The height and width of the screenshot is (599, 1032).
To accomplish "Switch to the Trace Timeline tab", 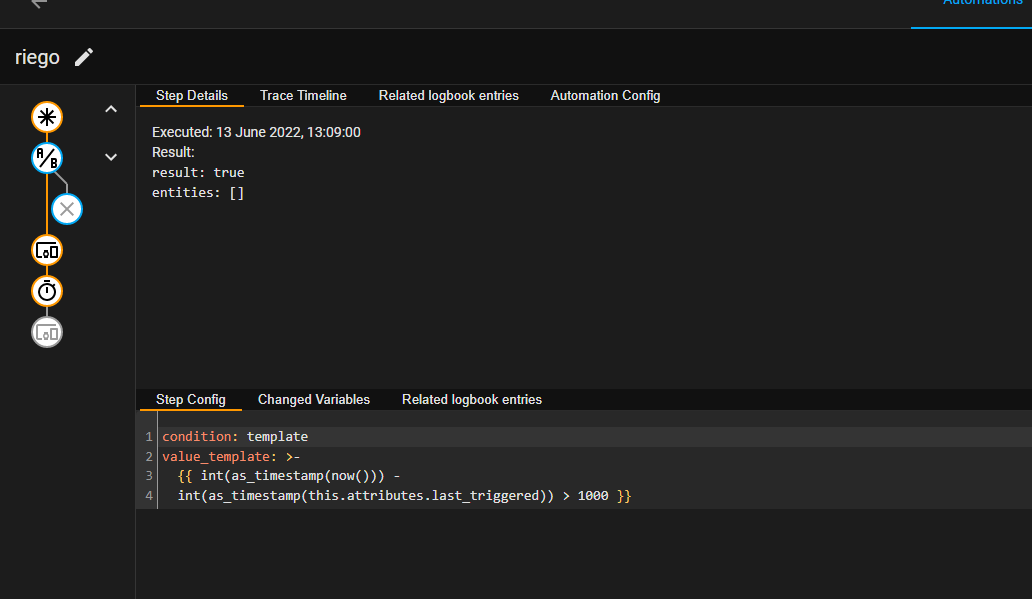I will [303, 95].
